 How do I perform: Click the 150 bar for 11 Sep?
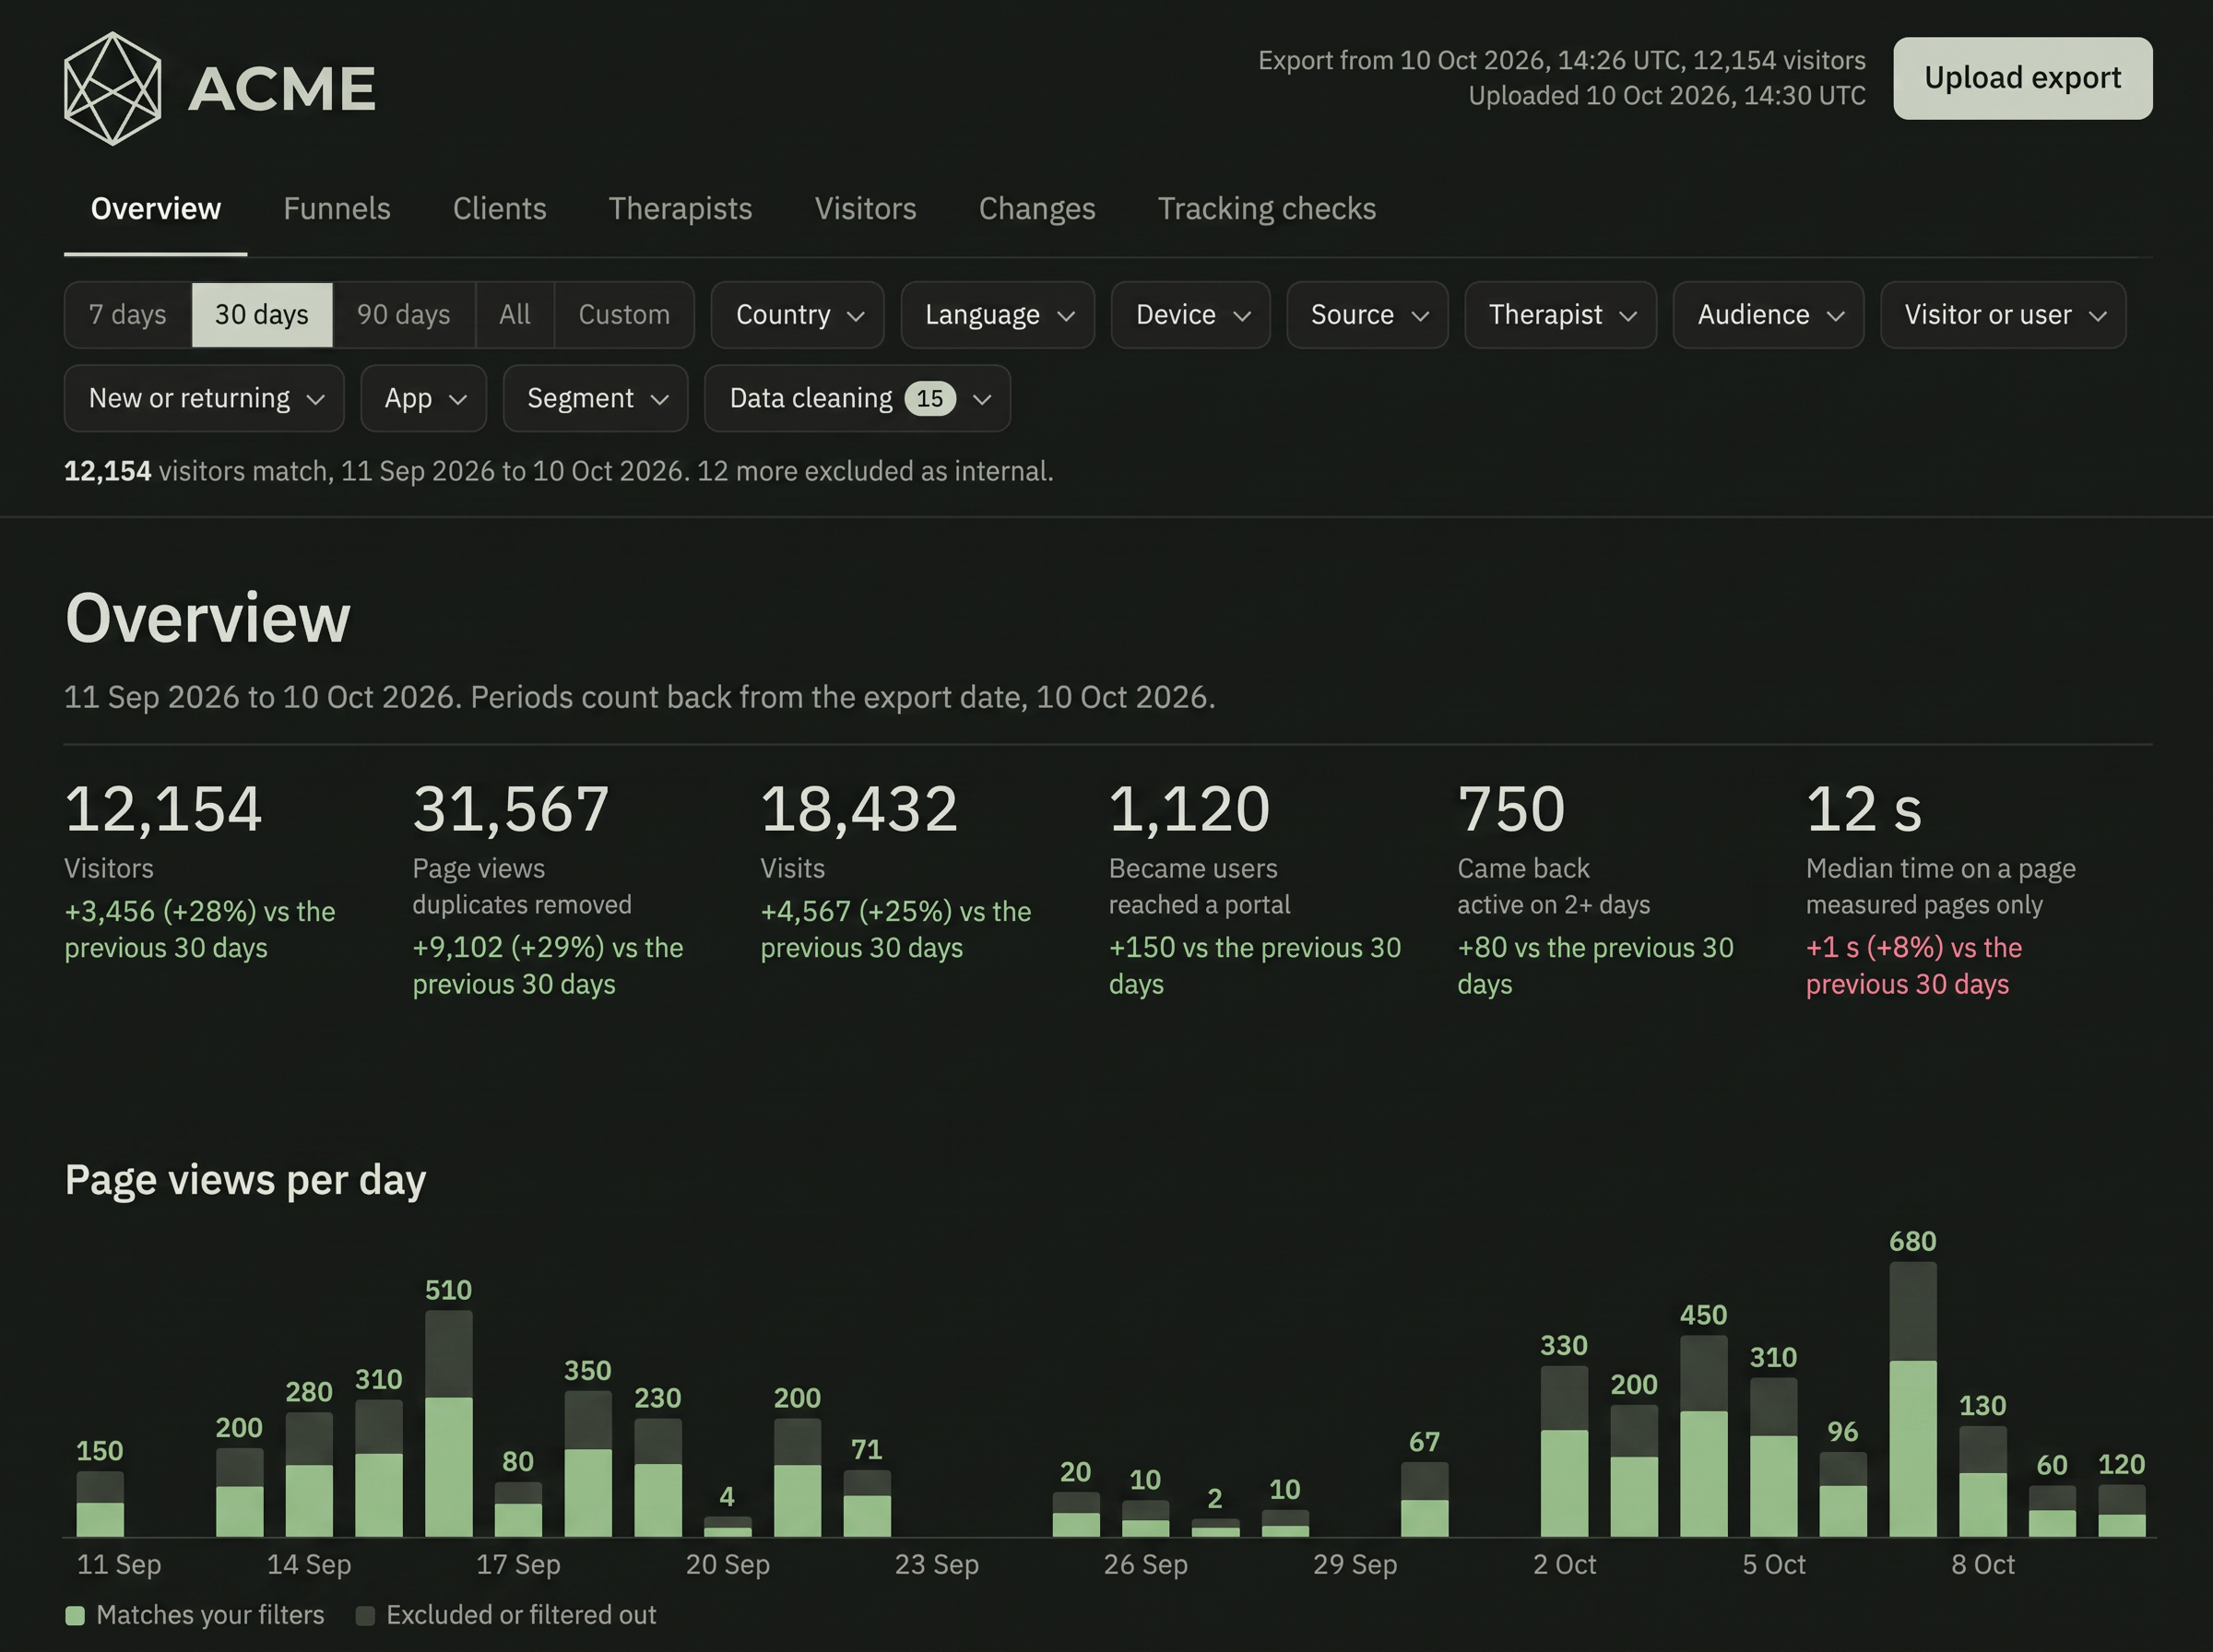[x=100, y=1503]
